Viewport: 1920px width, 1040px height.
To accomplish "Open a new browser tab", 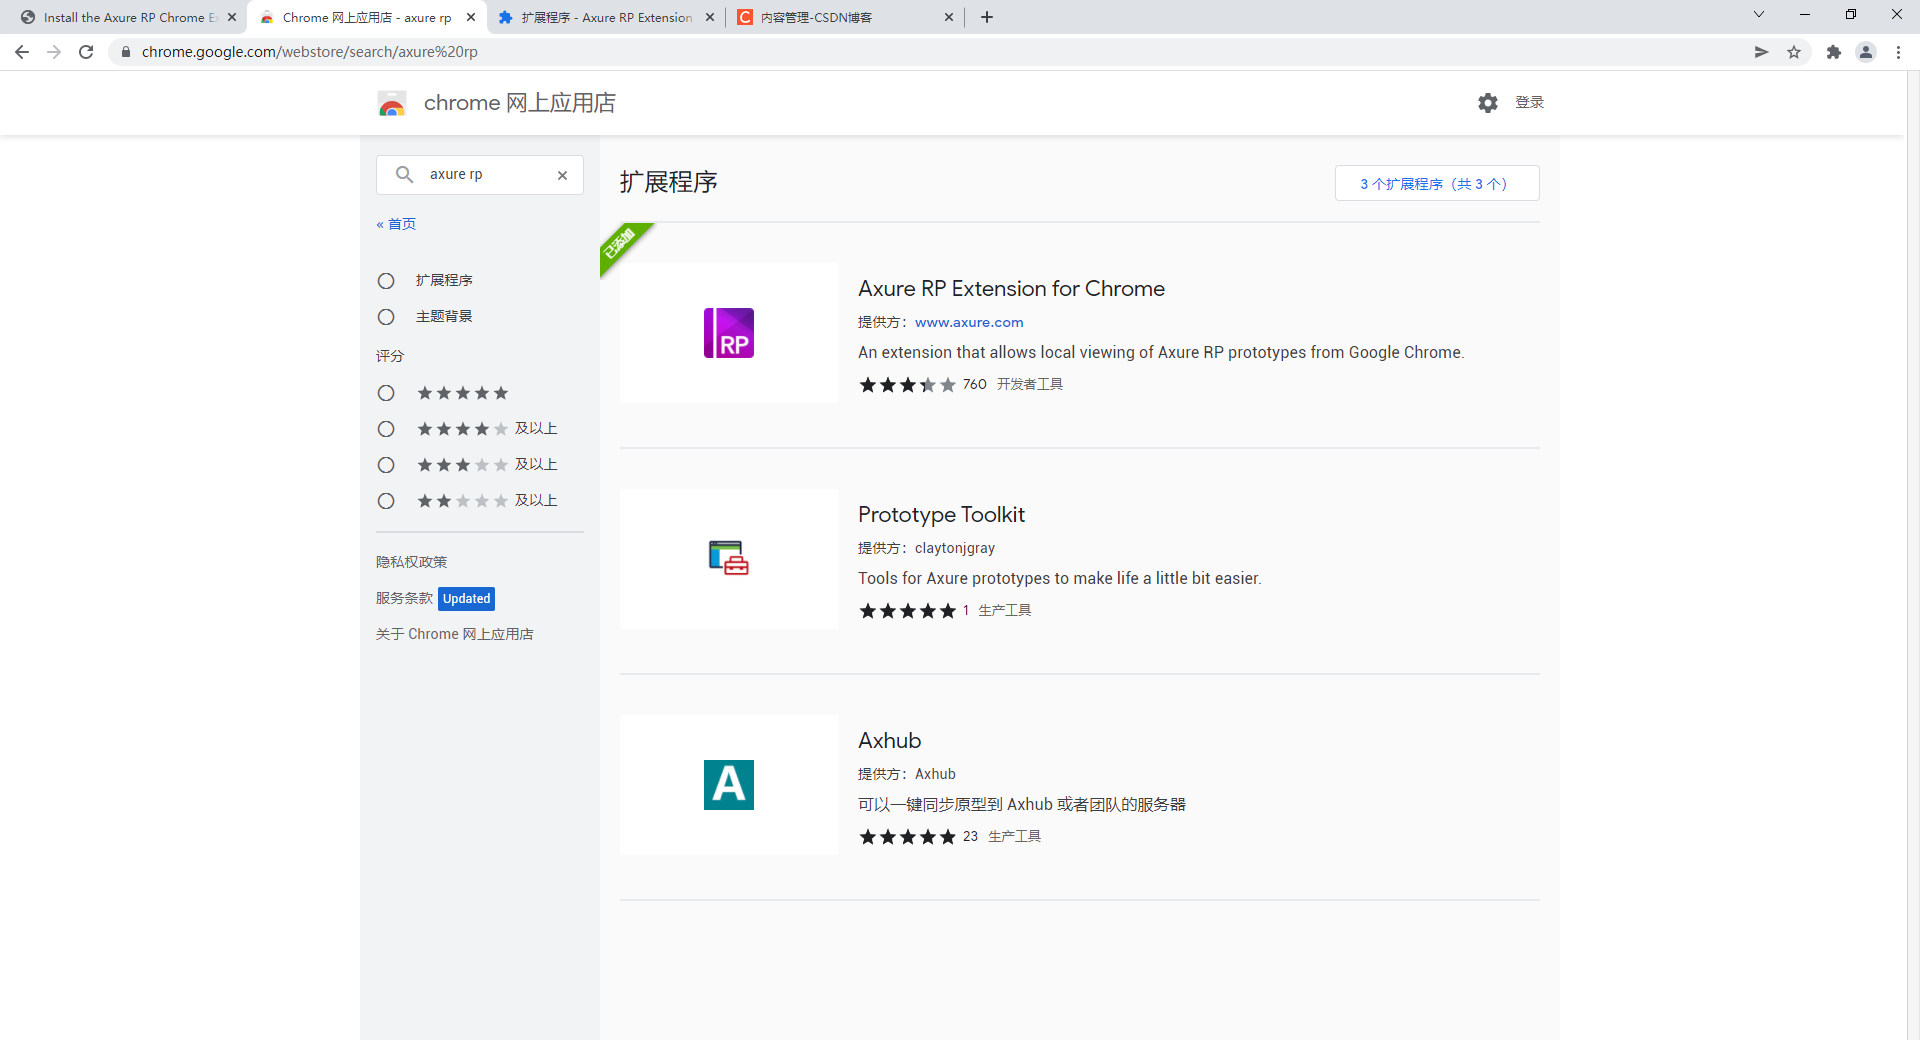I will (987, 17).
